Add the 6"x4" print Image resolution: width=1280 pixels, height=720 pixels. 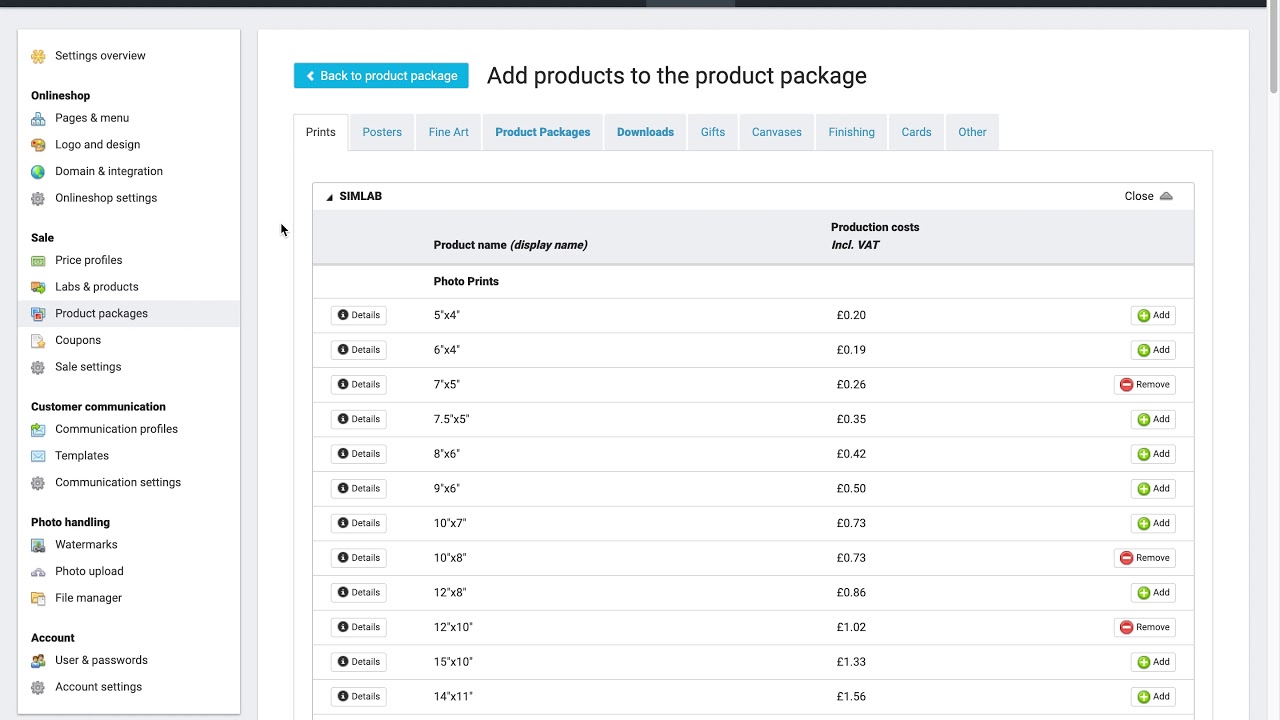coord(1153,350)
